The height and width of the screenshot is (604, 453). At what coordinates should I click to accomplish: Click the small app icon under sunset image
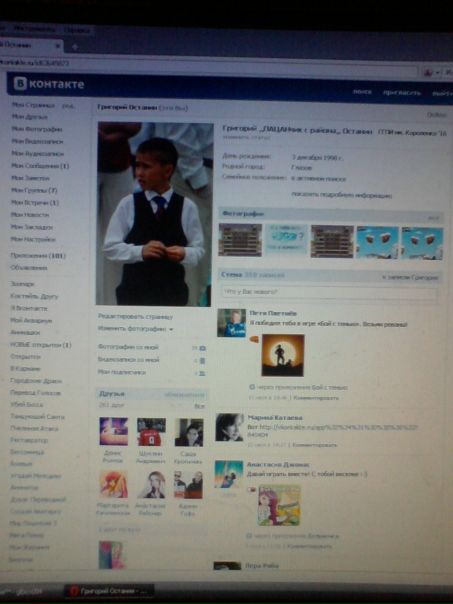click(252, 387)
